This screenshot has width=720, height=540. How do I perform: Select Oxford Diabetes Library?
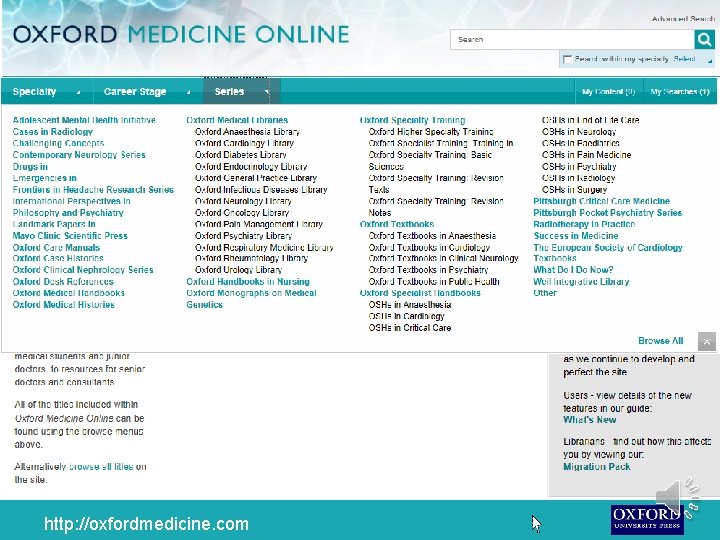[x=241, y=155]
